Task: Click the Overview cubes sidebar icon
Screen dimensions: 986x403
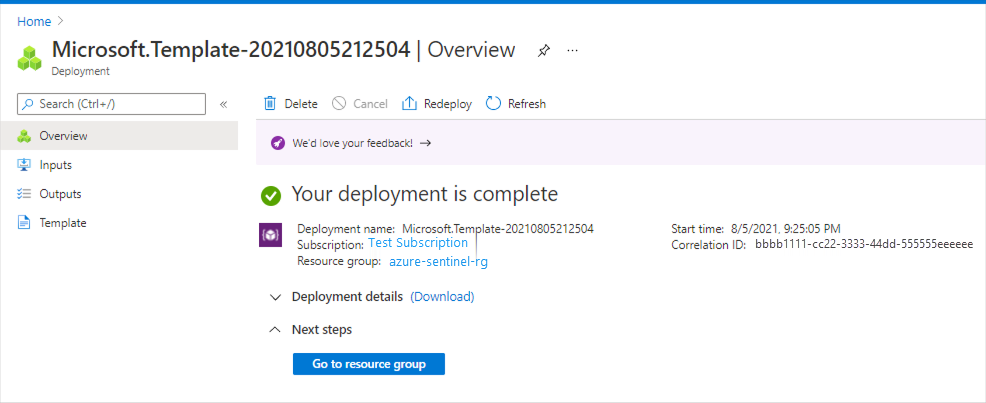Action: pyautogui.click(x=24, y=136)
